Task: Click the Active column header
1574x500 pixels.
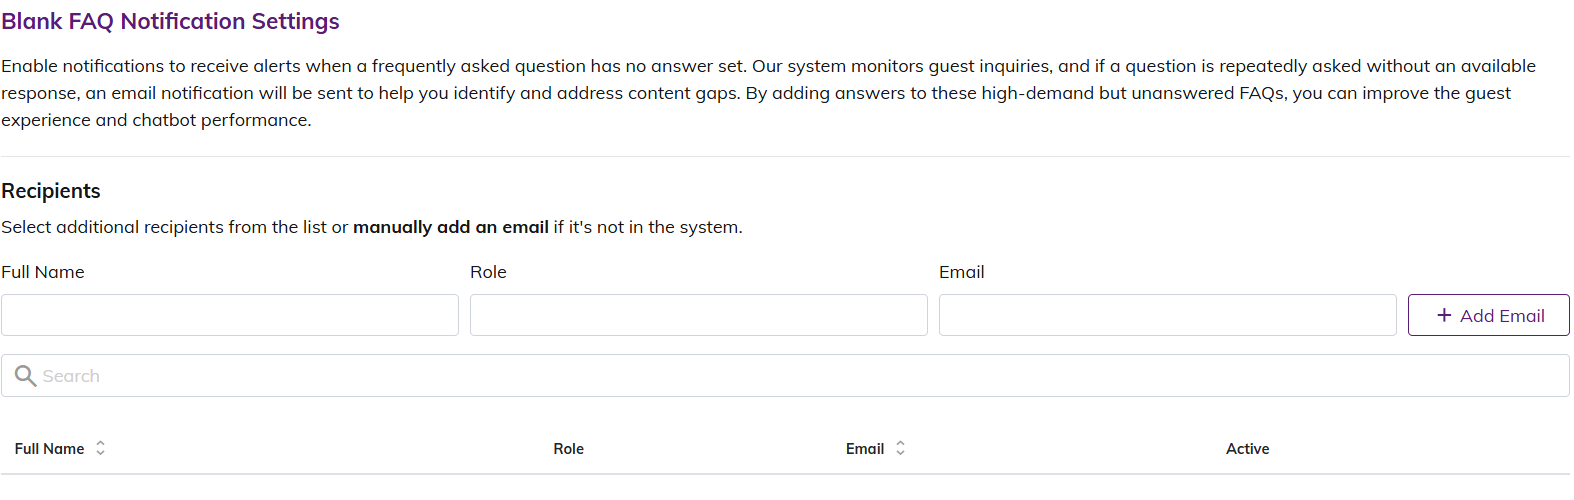Action: (1247, 449)
